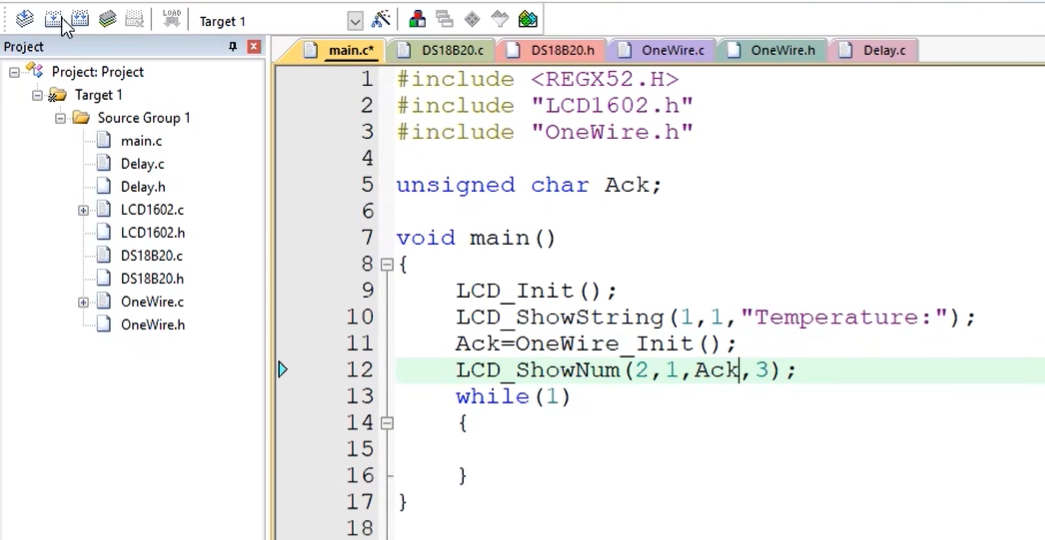The image size is (1045, 540).
Task: Close the Project panel with red X
Action: tap(254, 47)
